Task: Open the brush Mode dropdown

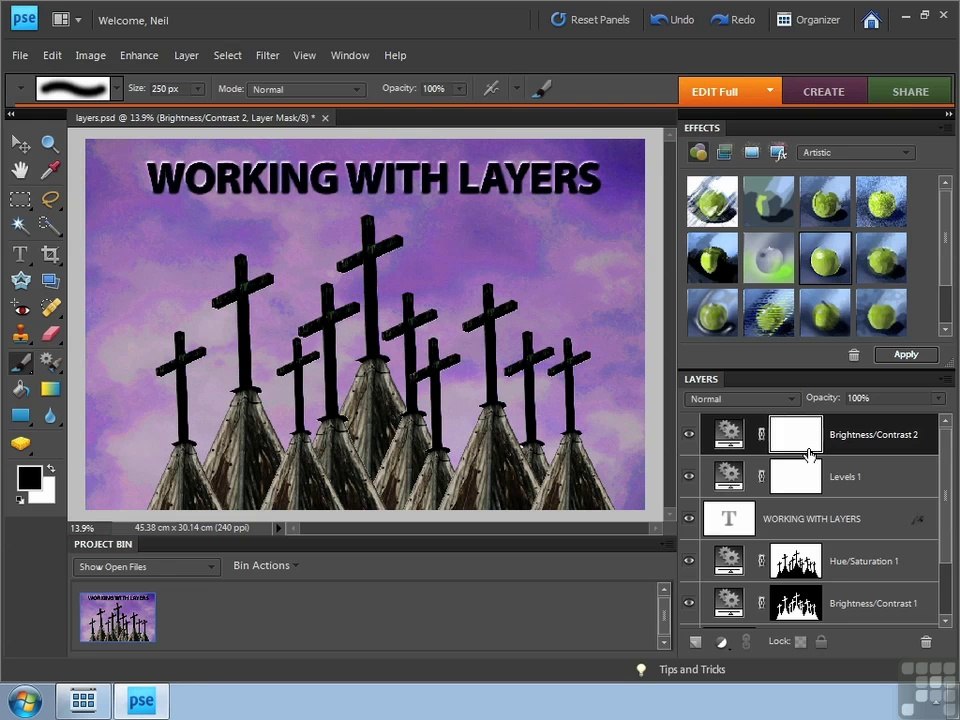Action: pyautogui.click(x=307, y=89)
